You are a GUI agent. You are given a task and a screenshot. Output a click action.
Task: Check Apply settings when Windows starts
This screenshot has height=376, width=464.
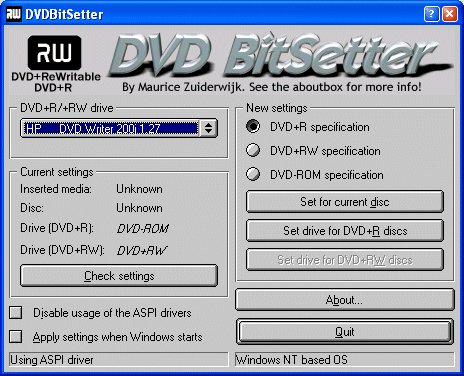(x=16, y=337)
